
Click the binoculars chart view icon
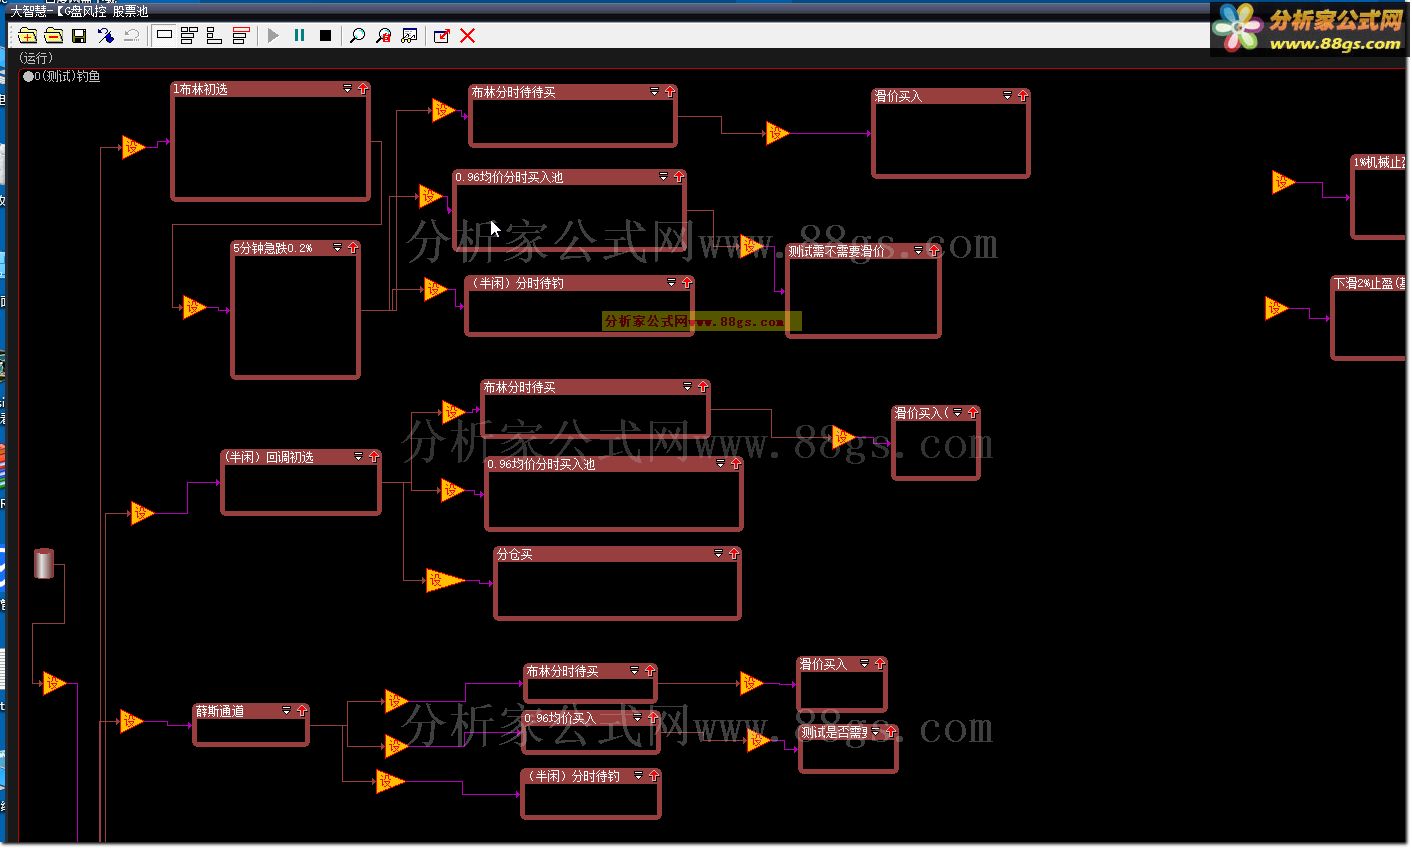click(x=409, y=36)
